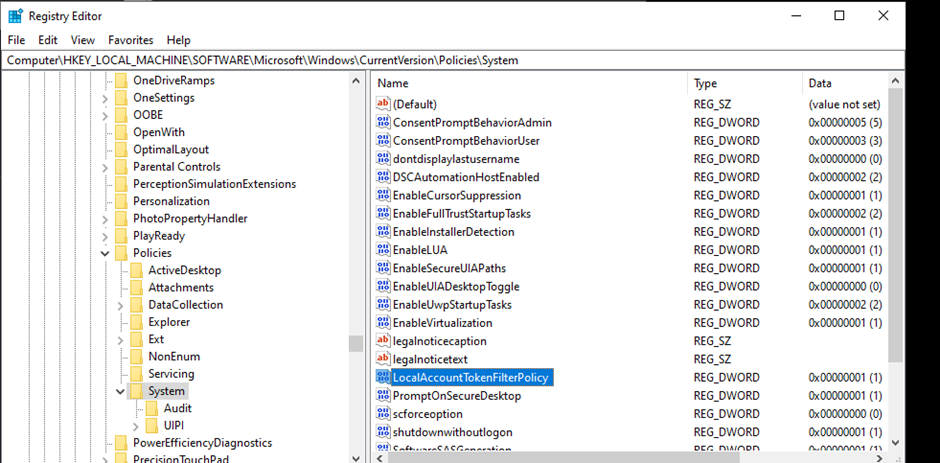Click the icon of LocalAccountTokenFilterPolicy

point(382,377)
